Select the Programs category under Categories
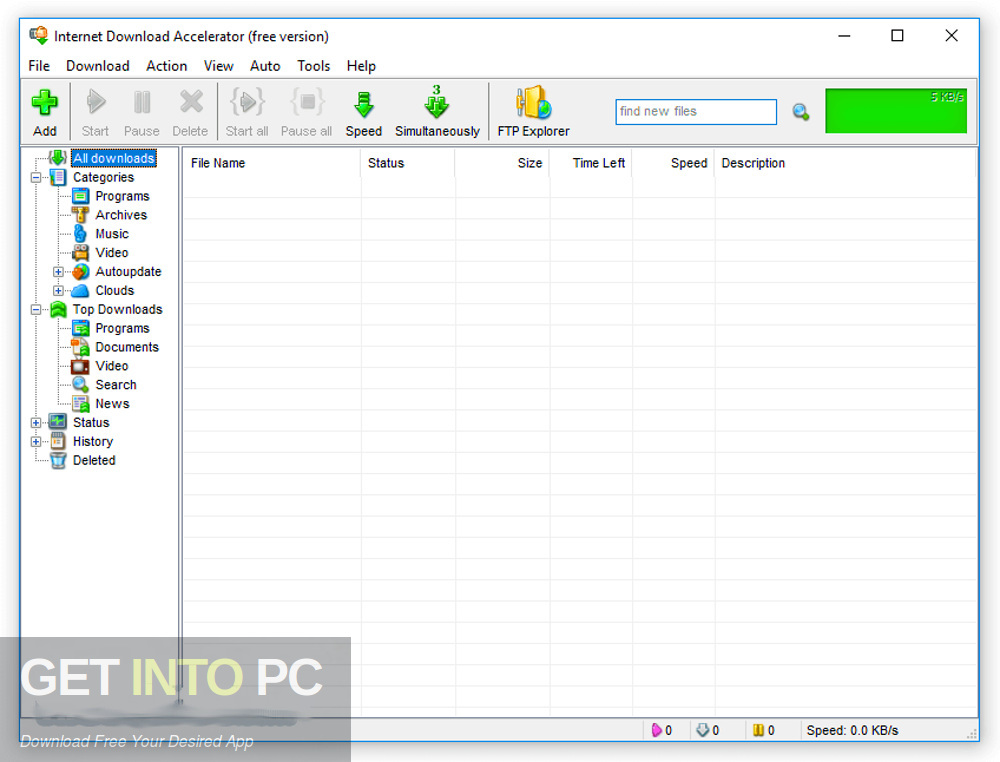 (122, 196)
